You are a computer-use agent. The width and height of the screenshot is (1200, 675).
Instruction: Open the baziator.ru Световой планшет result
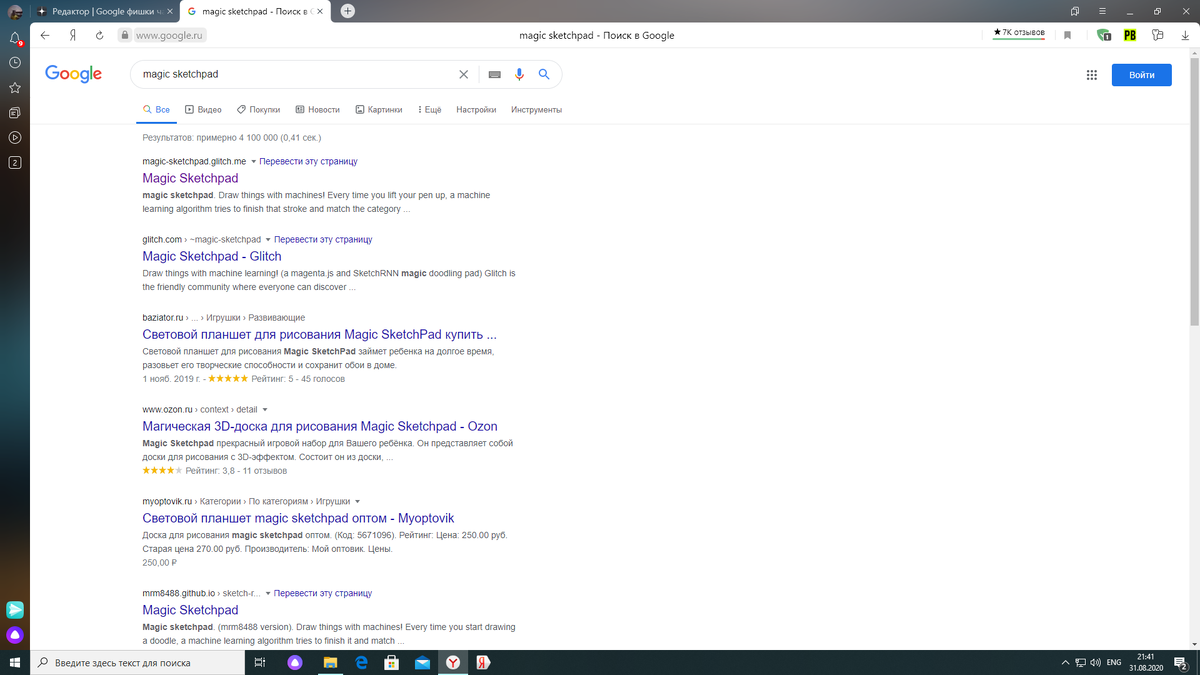pyautogui.click(x=319, y=334)
